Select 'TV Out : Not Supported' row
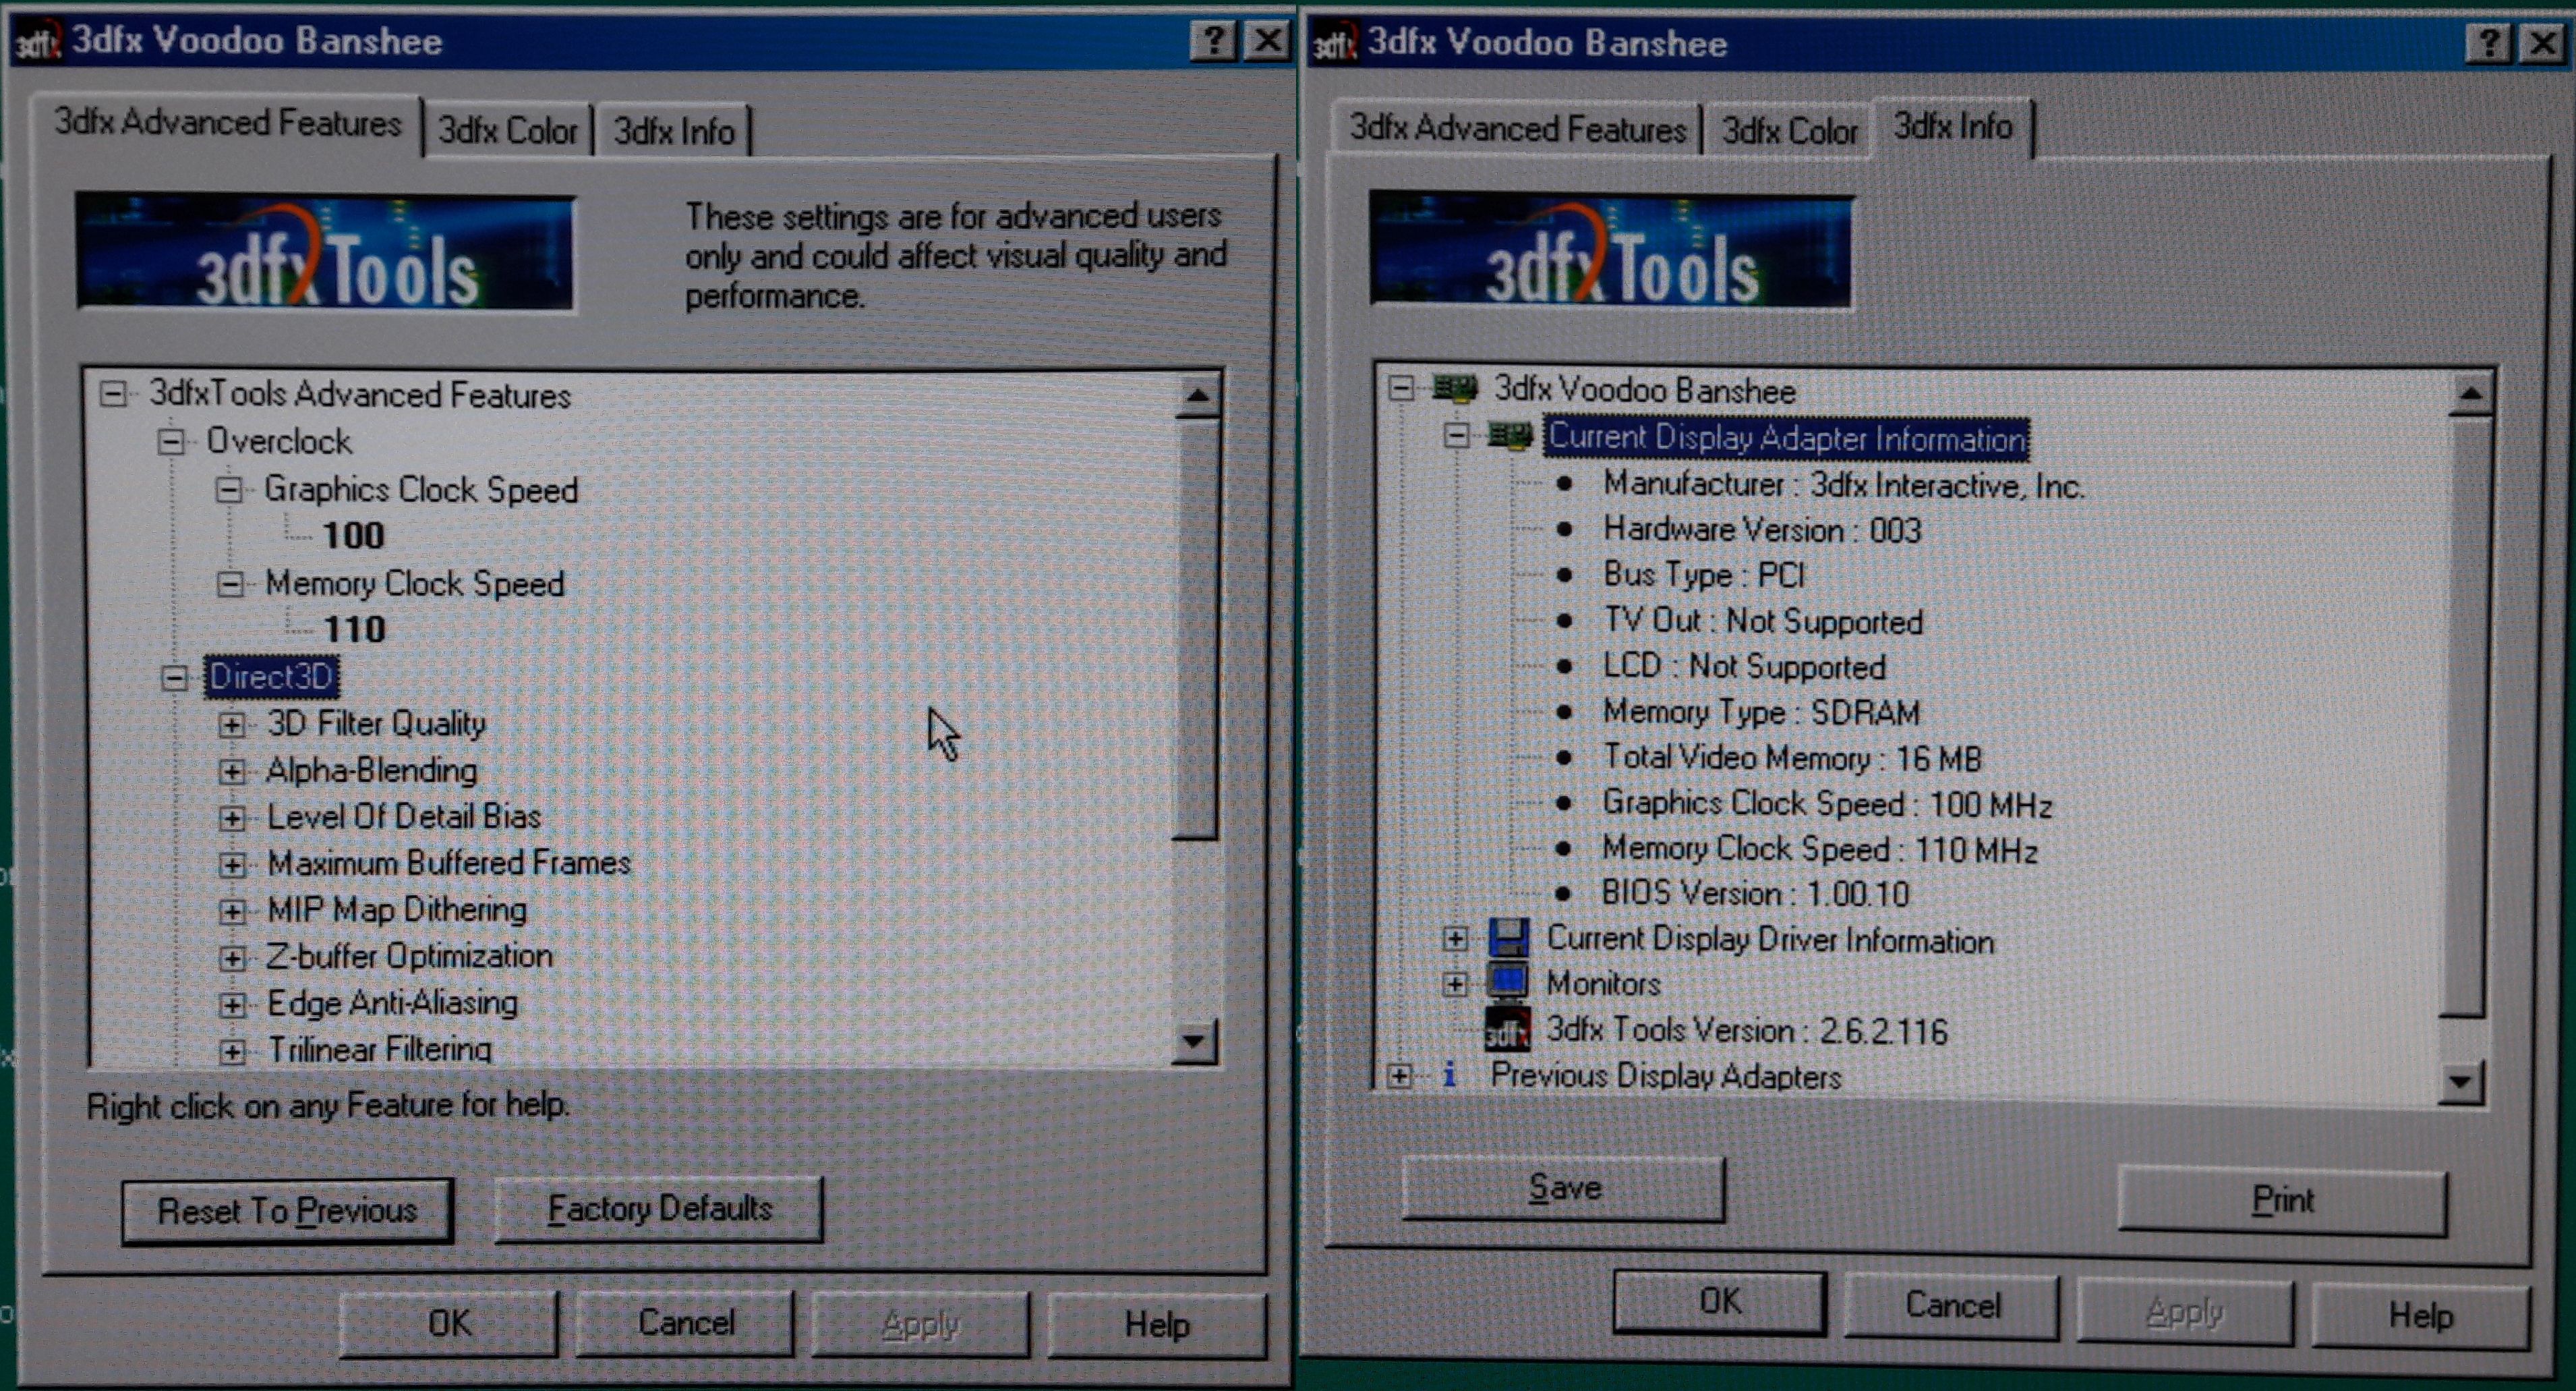Viewport: 2576px width, 1391px height. (1763, 621)
